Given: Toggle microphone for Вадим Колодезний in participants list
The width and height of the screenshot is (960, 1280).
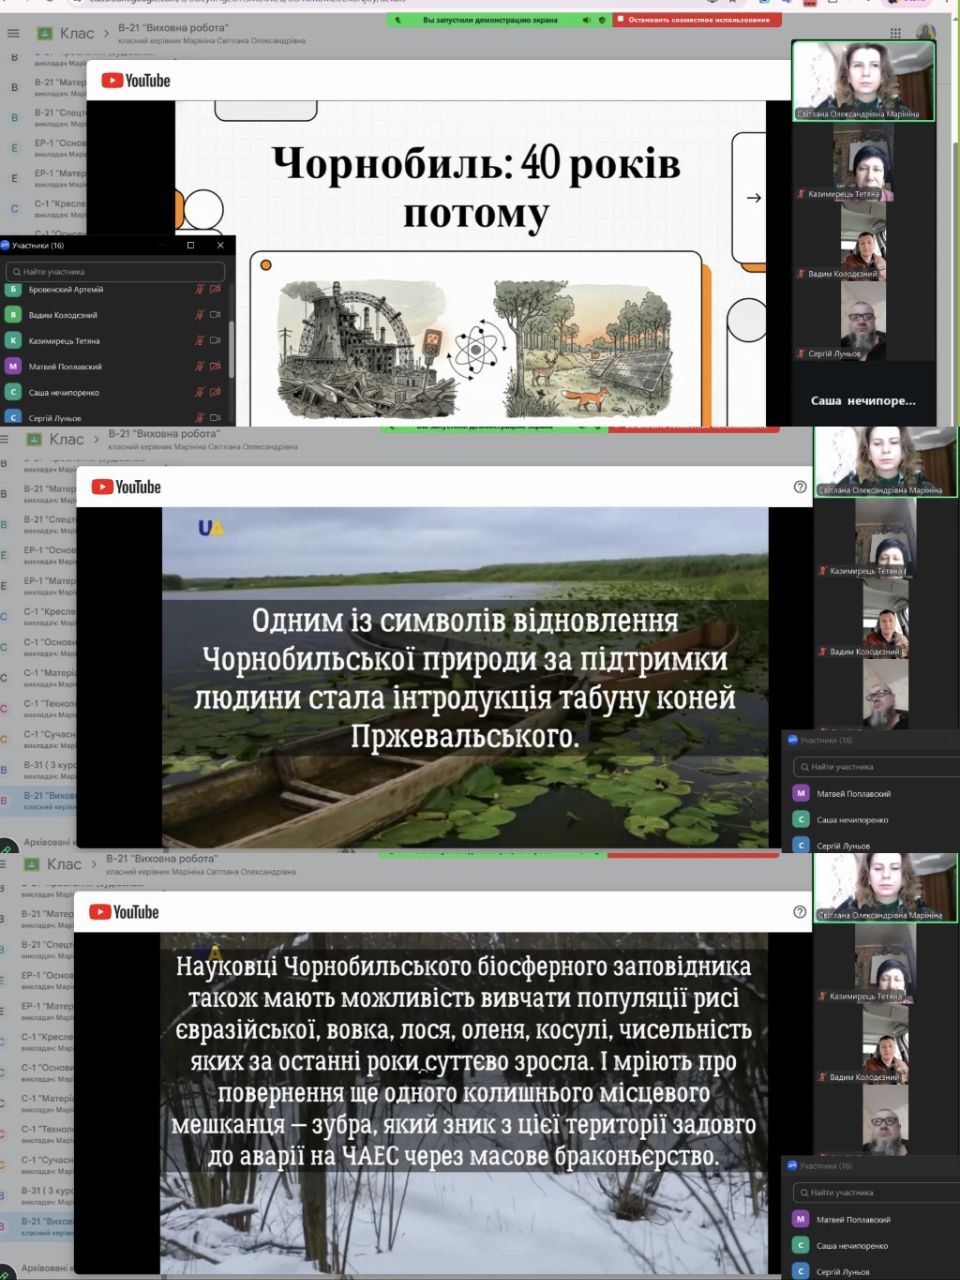Looking at the screenshot, I should [200, 315].
